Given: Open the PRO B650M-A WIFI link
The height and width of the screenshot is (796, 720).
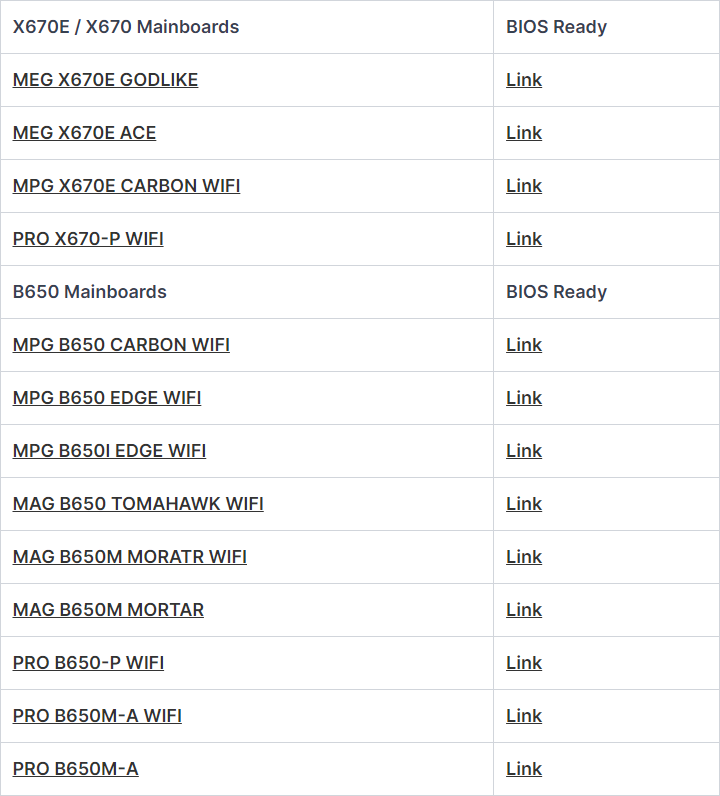Looking at the screenshot, I should pos(97,716).
